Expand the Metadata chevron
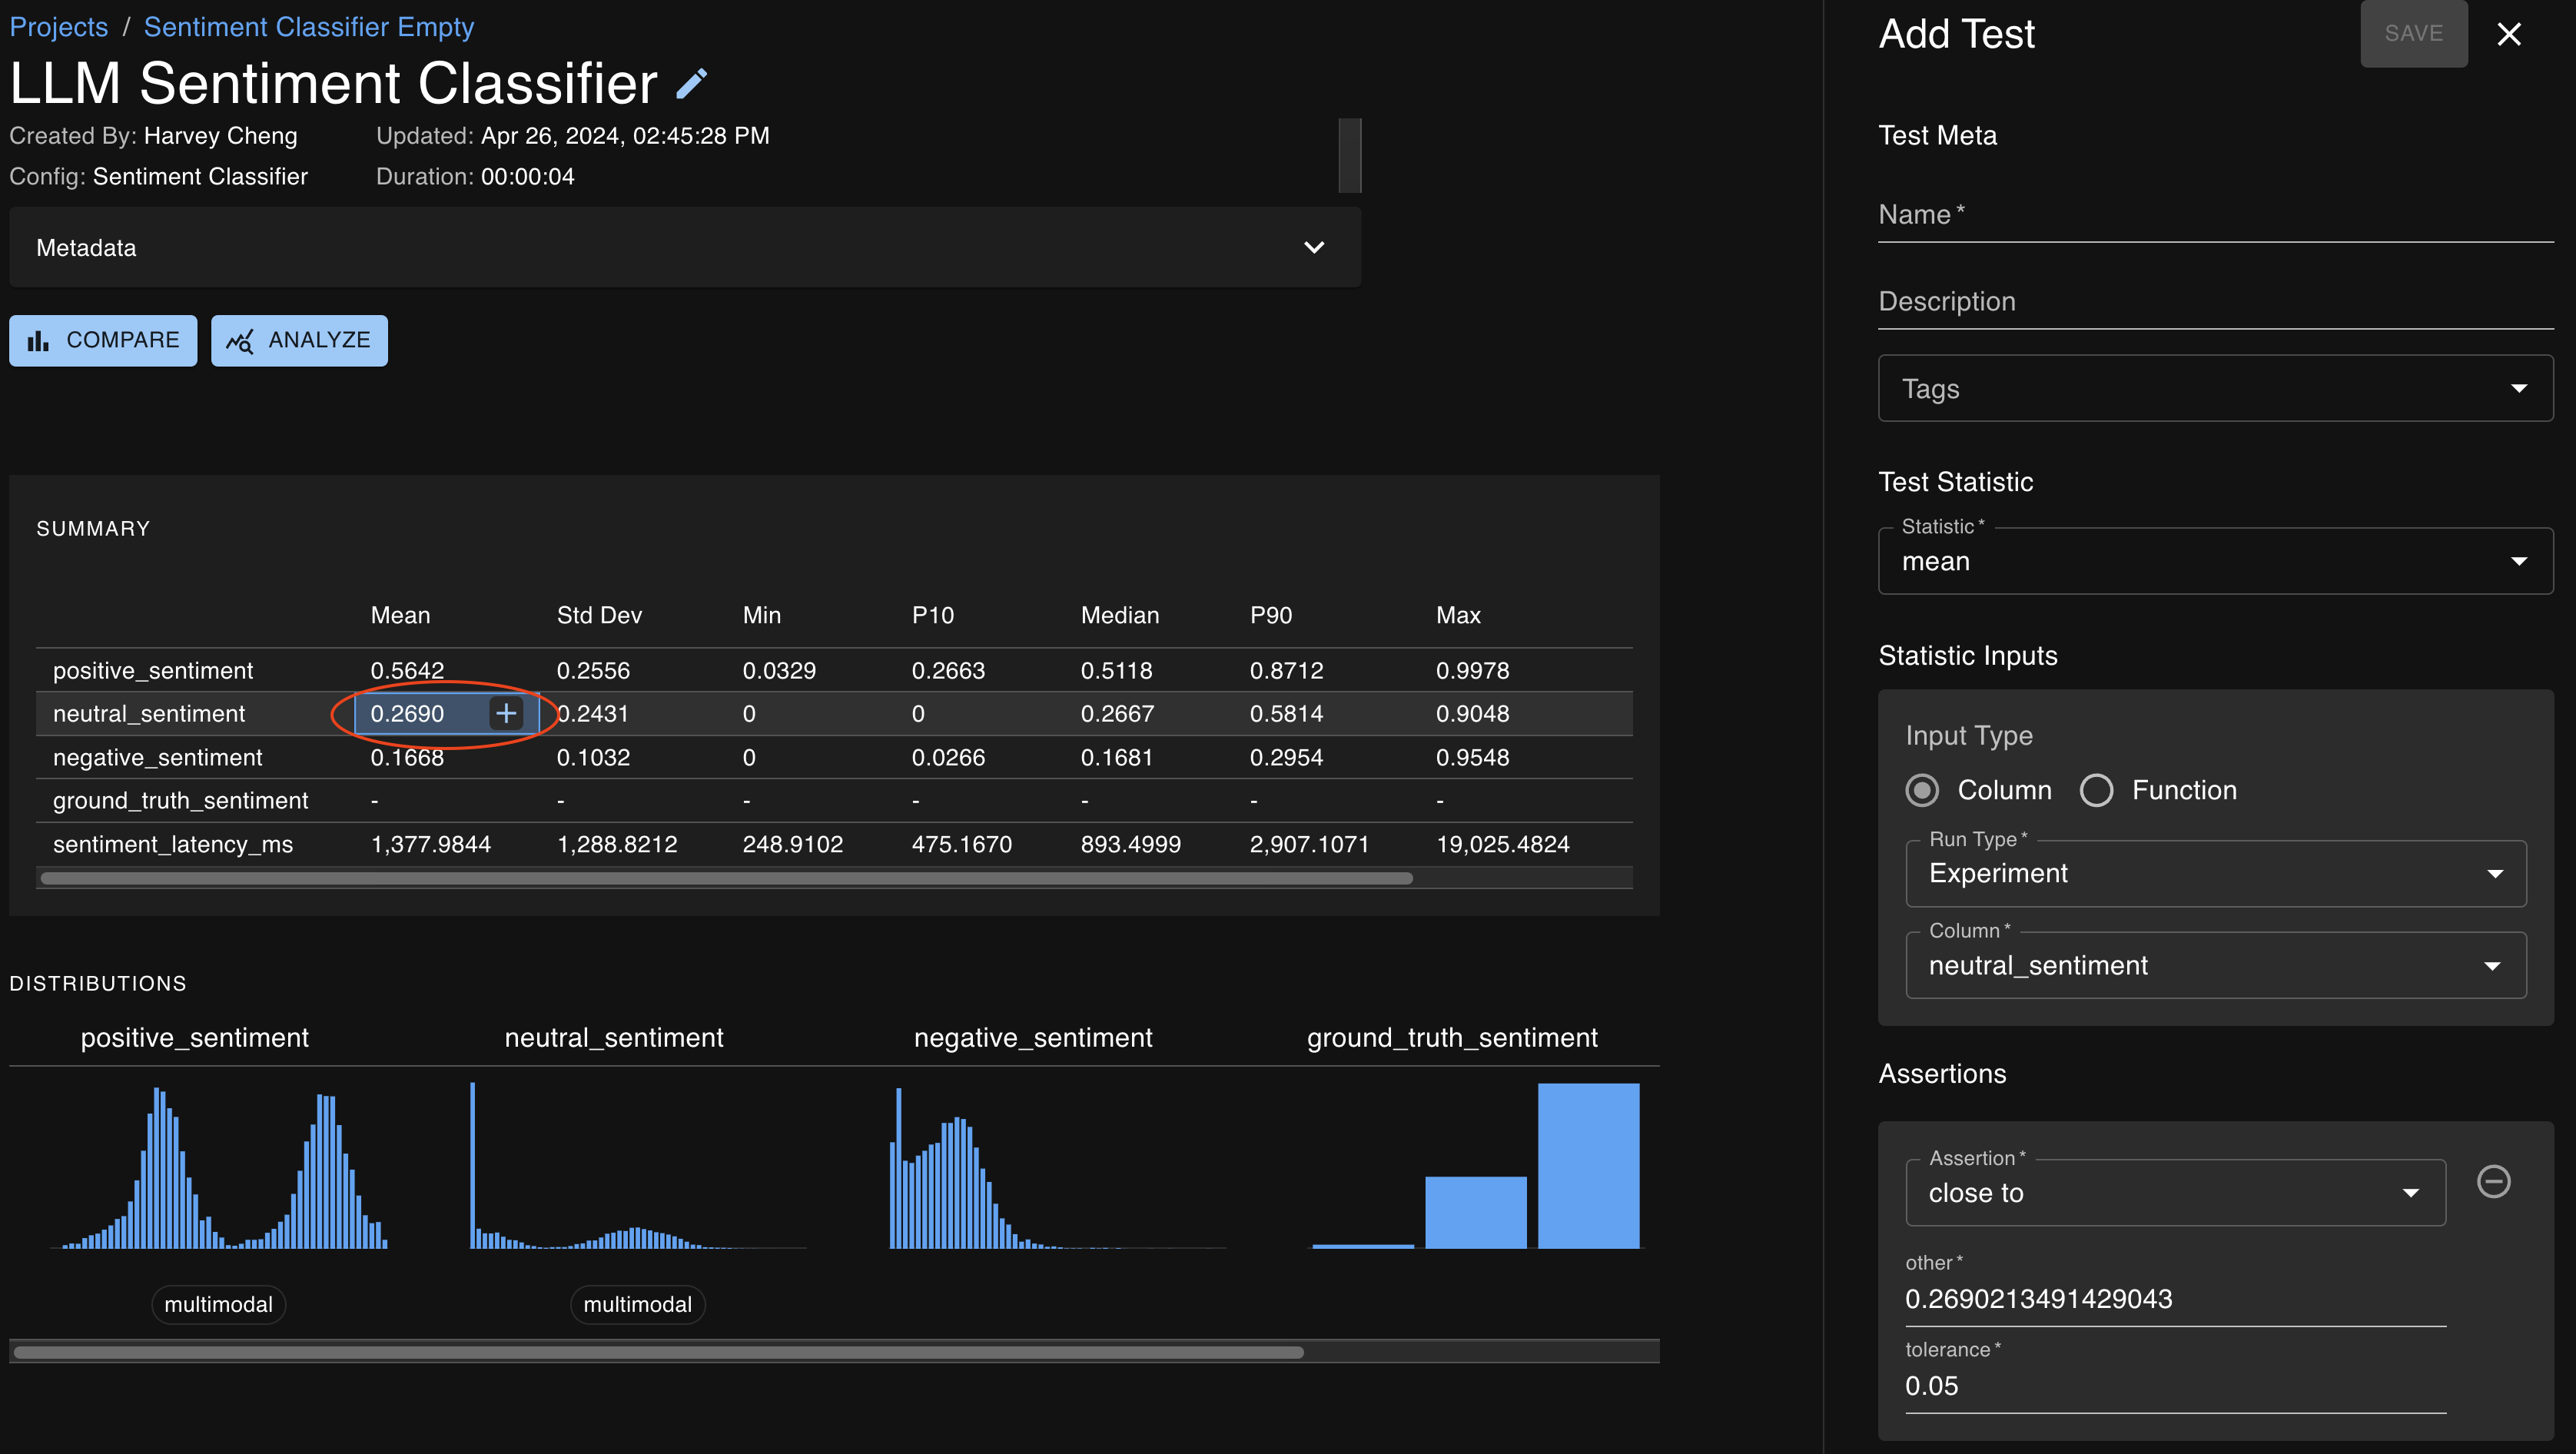 [1314, 247]
